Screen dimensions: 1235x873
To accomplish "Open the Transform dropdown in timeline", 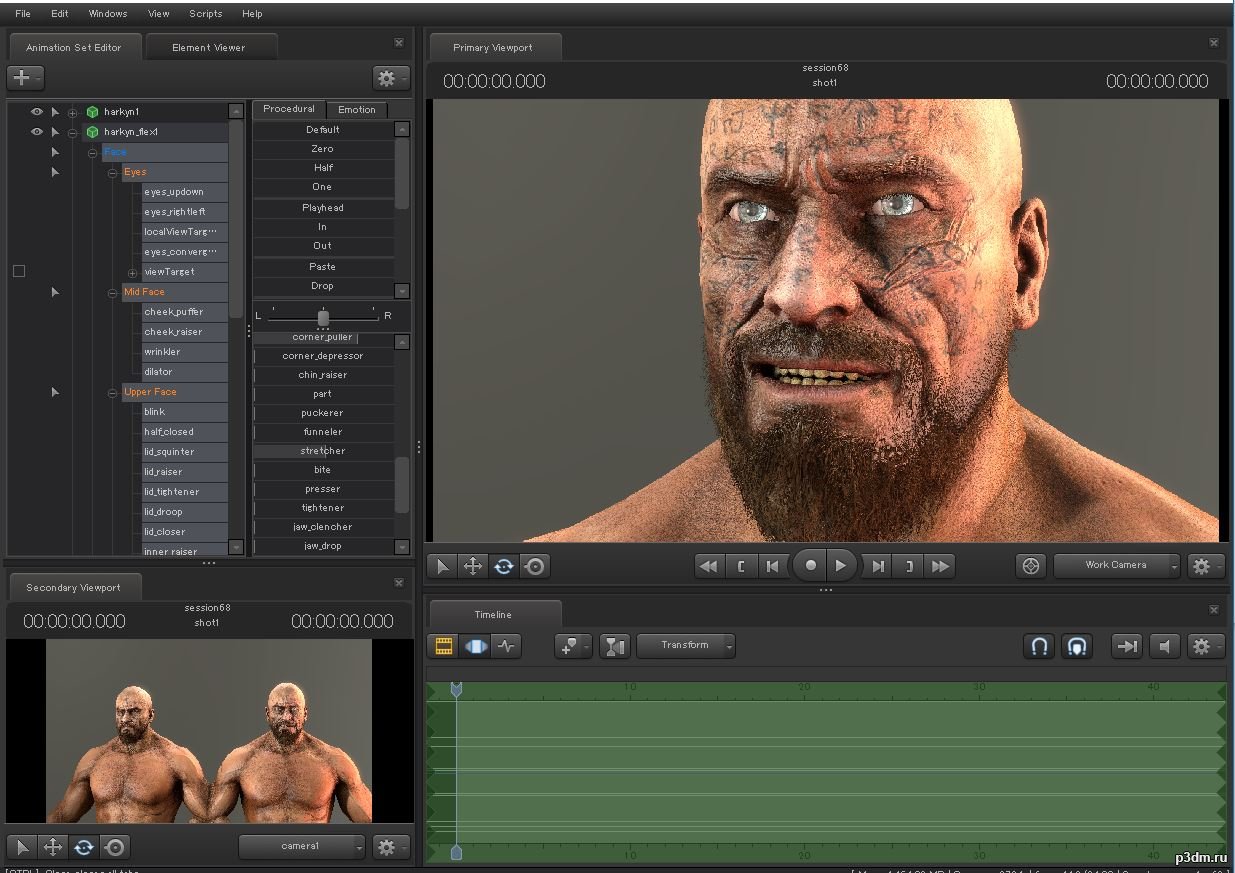I will pos(686,646).
